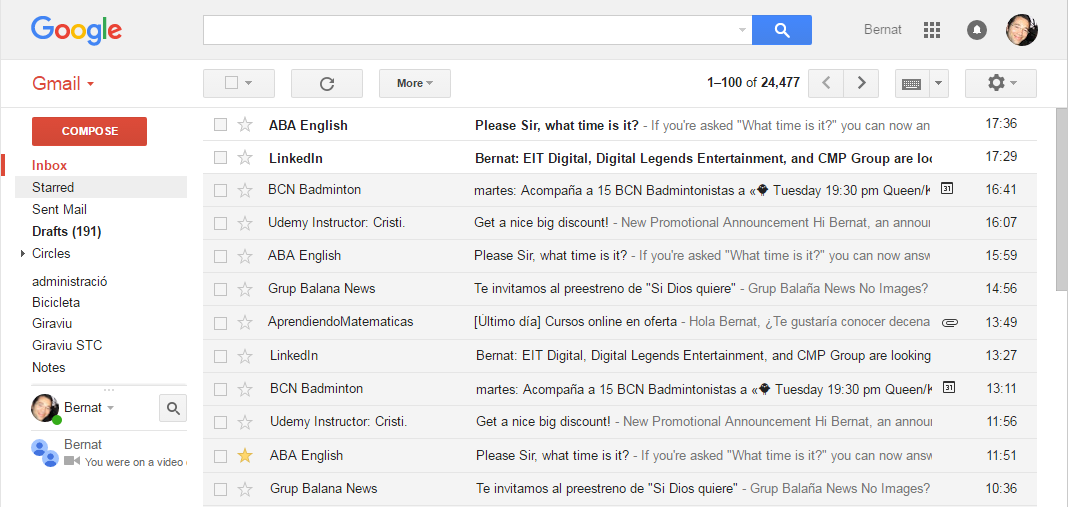Open Drafts (191) folder
This screenshot has height=507, width=1068.
tap(66, 231)
